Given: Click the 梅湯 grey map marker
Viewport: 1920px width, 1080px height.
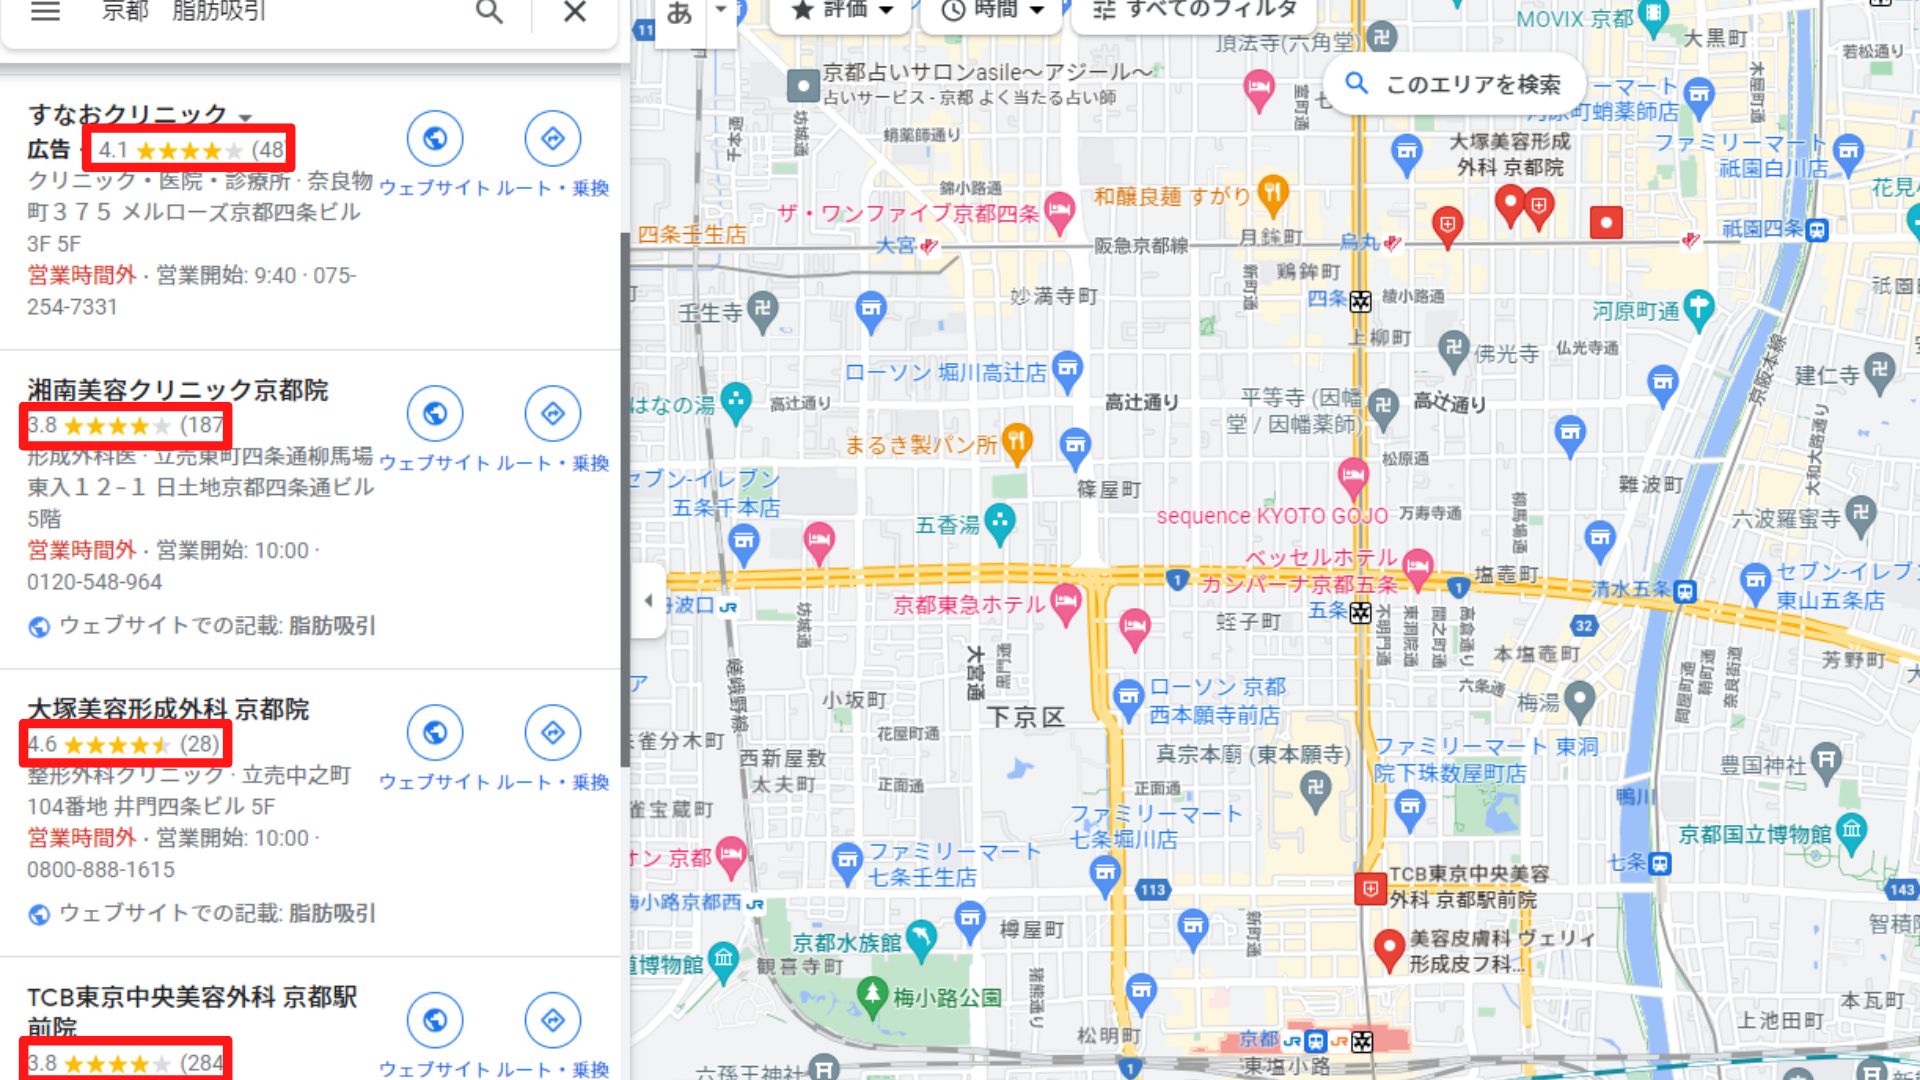Looking at the screenshot, I should click(x=1580, y=700).
